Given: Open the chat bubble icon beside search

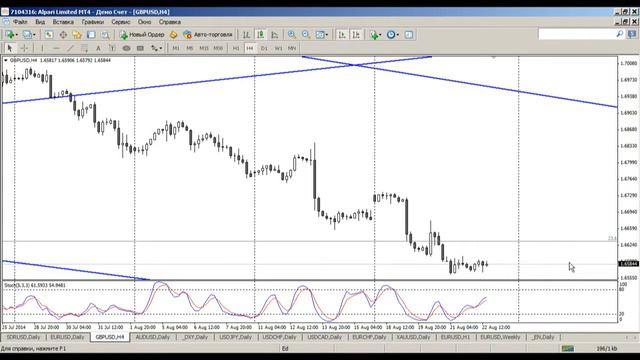Looking at the screenshot, I should click(x=632, y=34).
